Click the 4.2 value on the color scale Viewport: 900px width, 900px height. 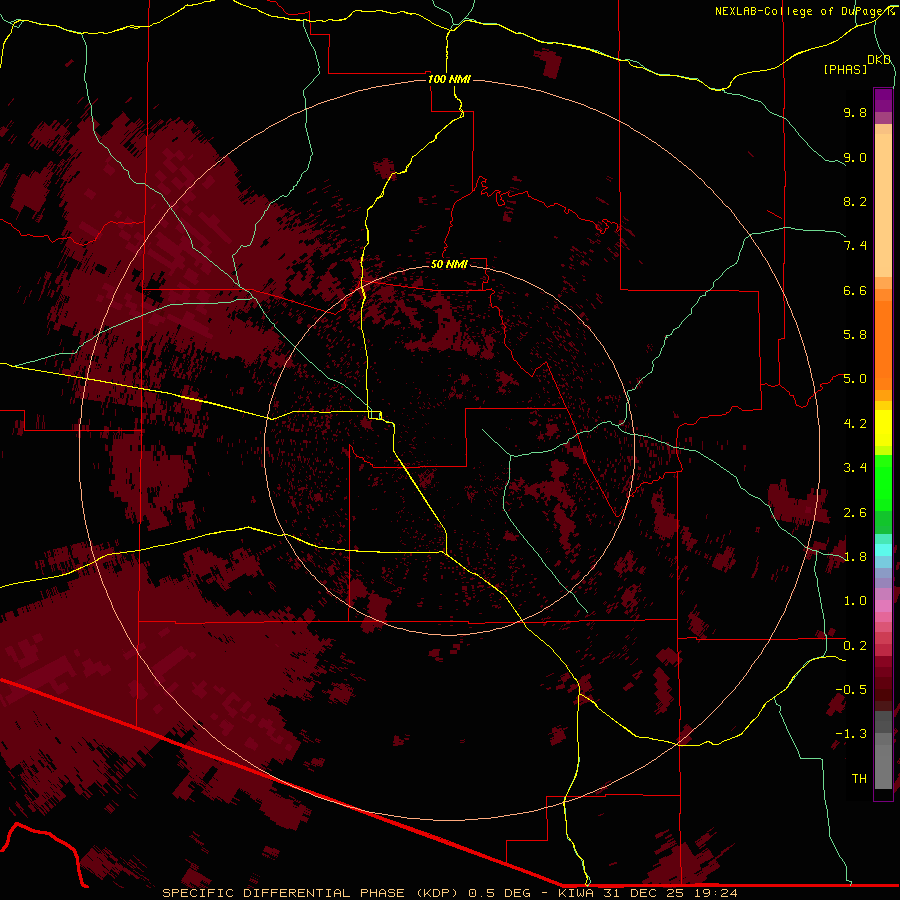click(855, 424)
